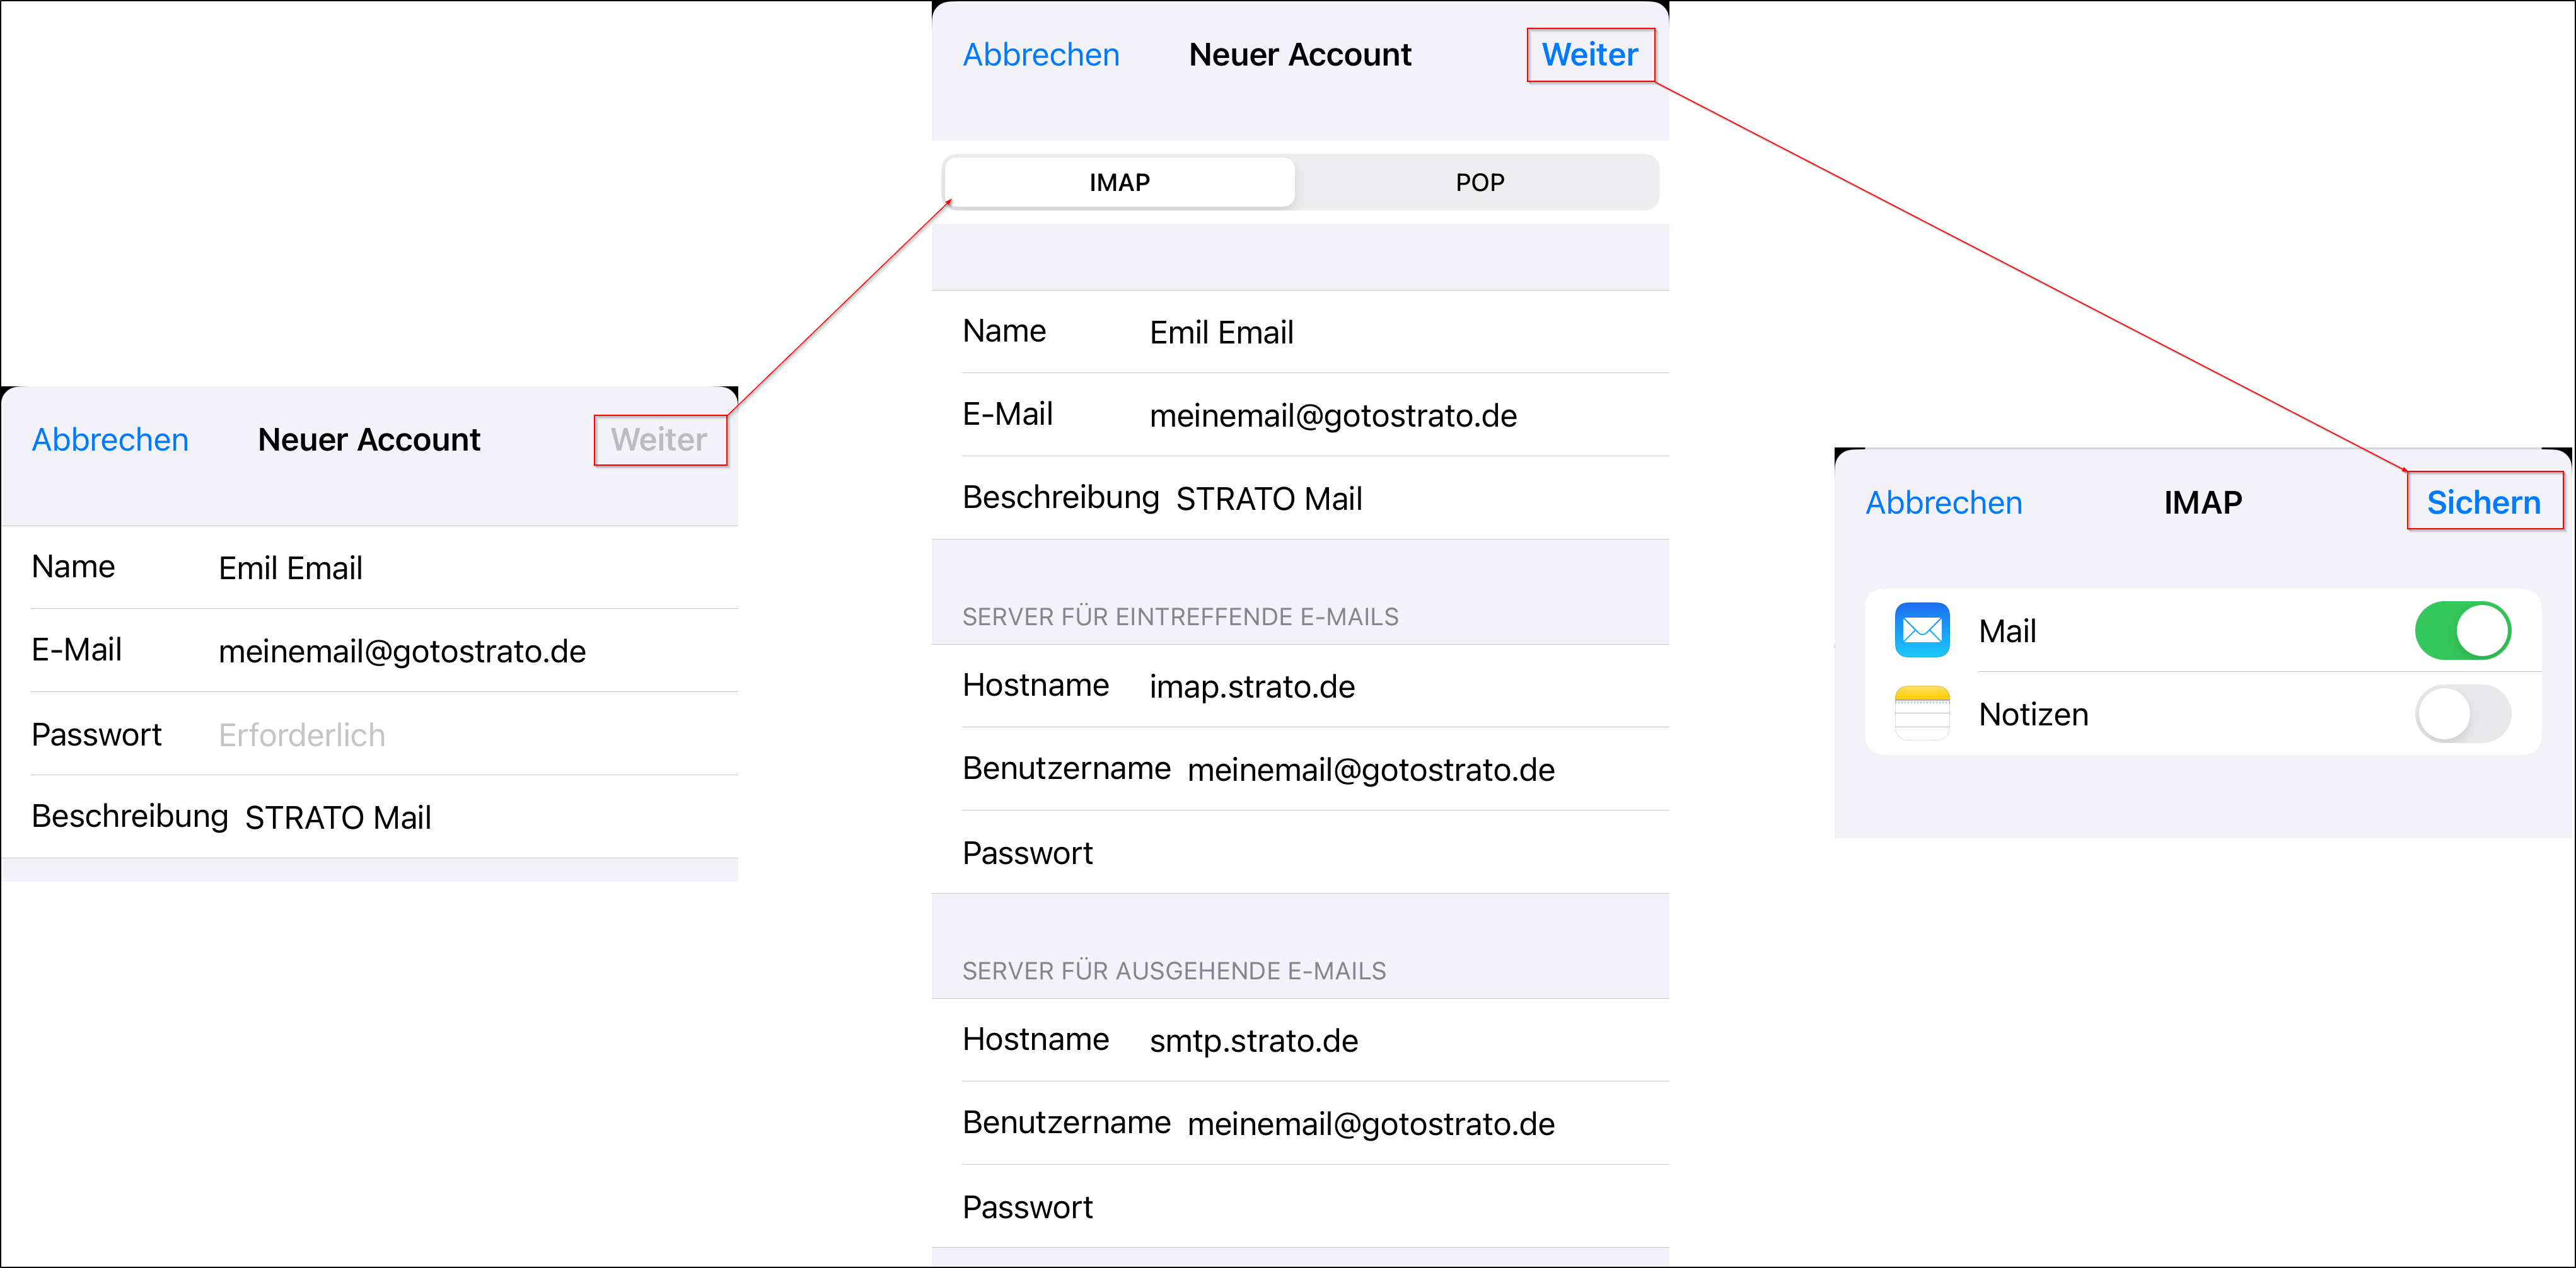Tap Abbrechen on the IMAP settings screen
Image resolution: width=2576 pixels, height=1268 pixels.
click(x=1943, y=502)
